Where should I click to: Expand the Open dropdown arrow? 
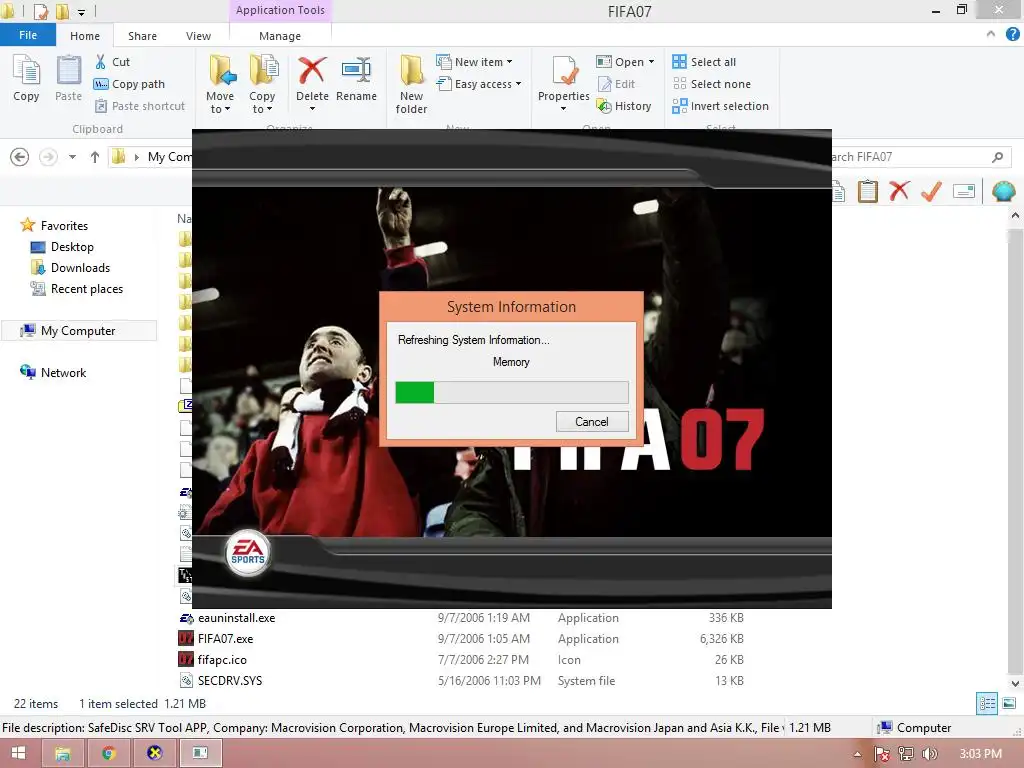(x=651, y=62)
